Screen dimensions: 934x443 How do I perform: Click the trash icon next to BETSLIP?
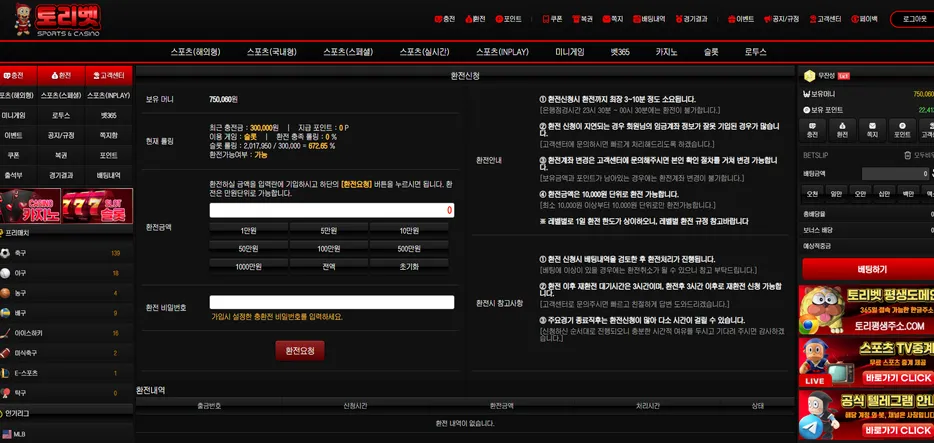[908, 155]
